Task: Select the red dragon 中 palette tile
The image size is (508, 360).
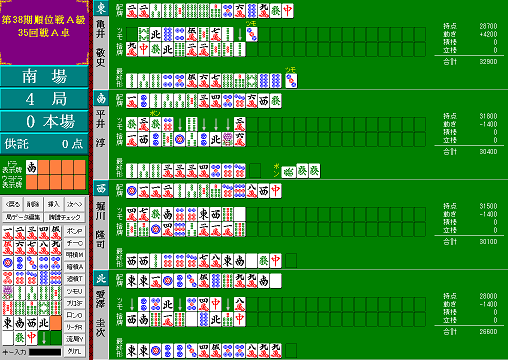Action: pyautogui.click(x=32, y=338)
